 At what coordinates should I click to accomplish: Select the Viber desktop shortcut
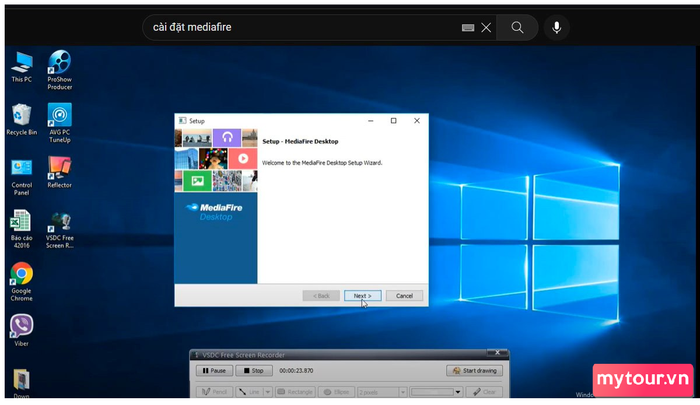point(21,330)
